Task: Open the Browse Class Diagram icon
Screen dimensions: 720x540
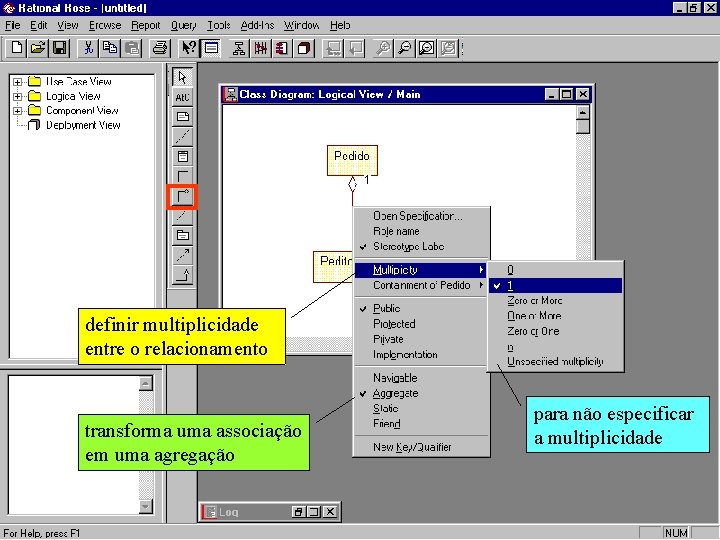Action: pos(238,48)
